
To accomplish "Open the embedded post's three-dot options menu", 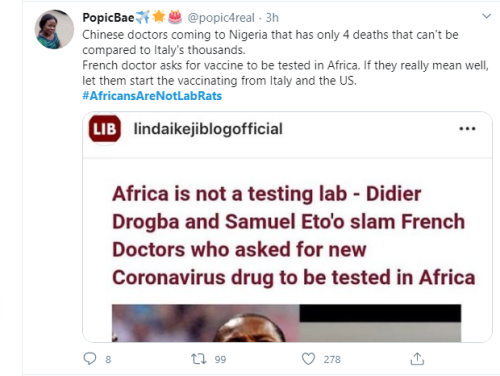I will [x=467, y=129].
